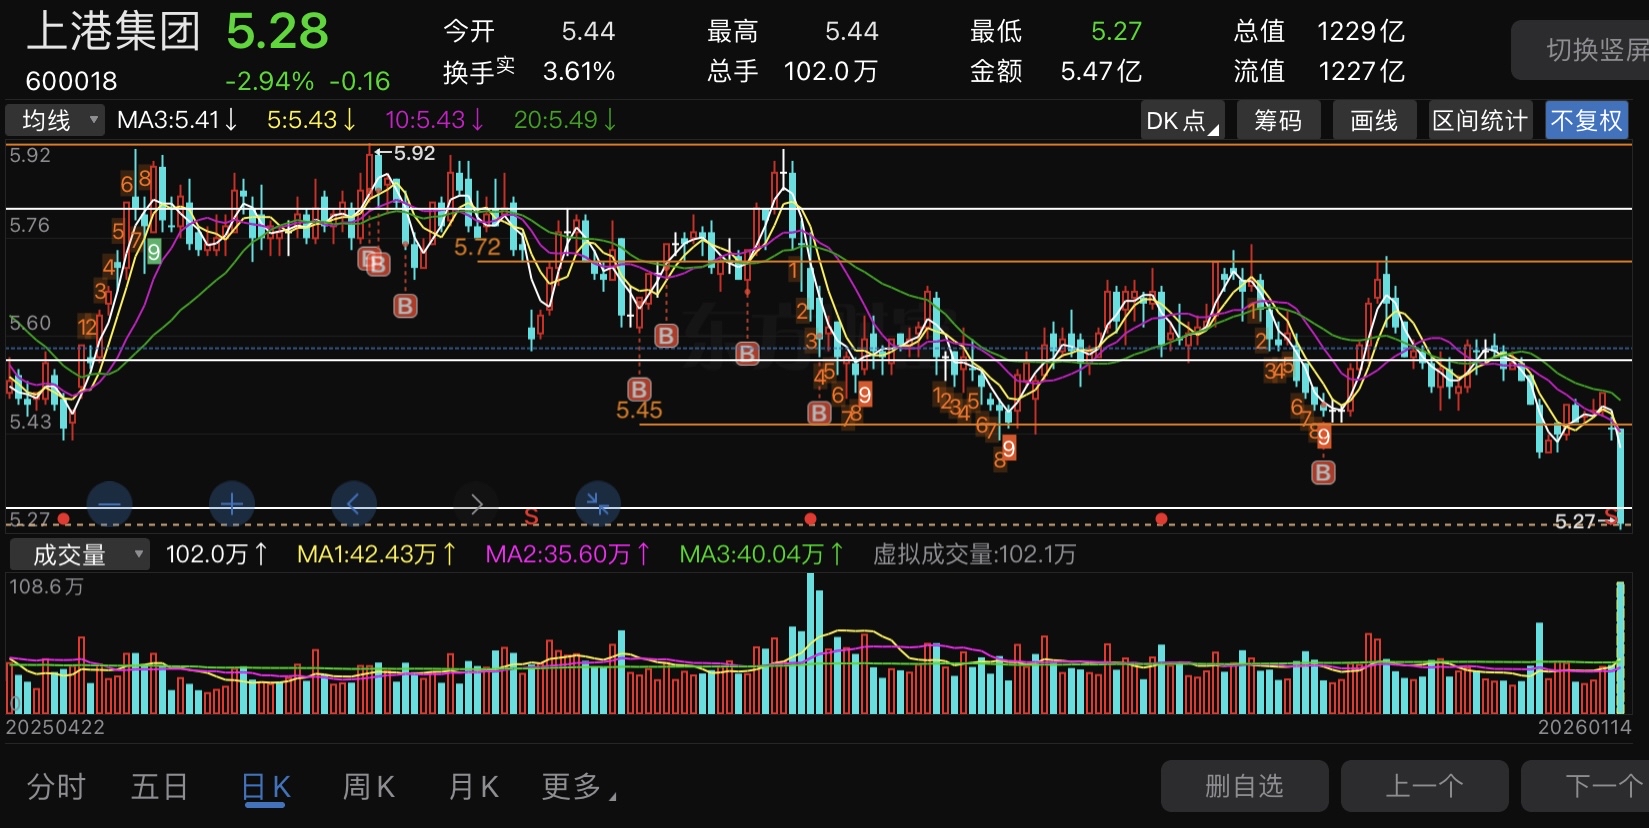Screen dimensions: 1649x828
Task: Tap the 最低 5.27 low price
Action: (1056, 31)
